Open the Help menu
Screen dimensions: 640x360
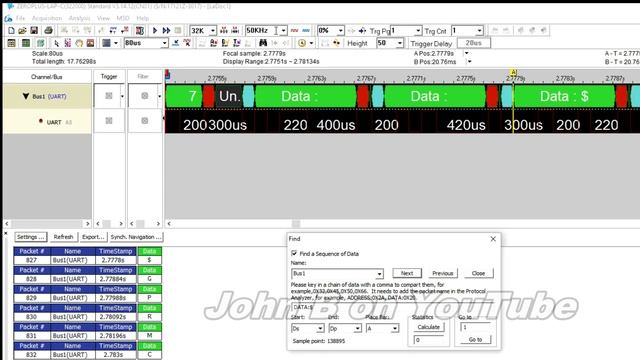click(142, 18)
